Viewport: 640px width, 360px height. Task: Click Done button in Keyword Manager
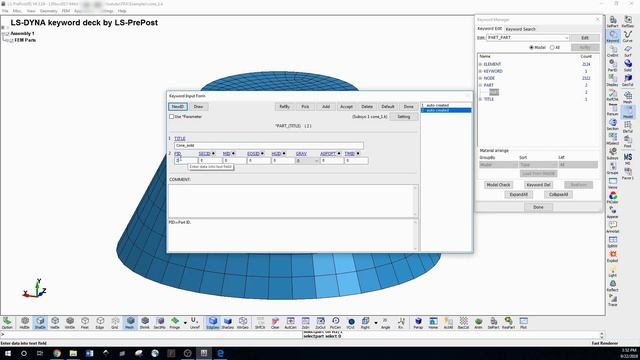(x=538, y=207)
